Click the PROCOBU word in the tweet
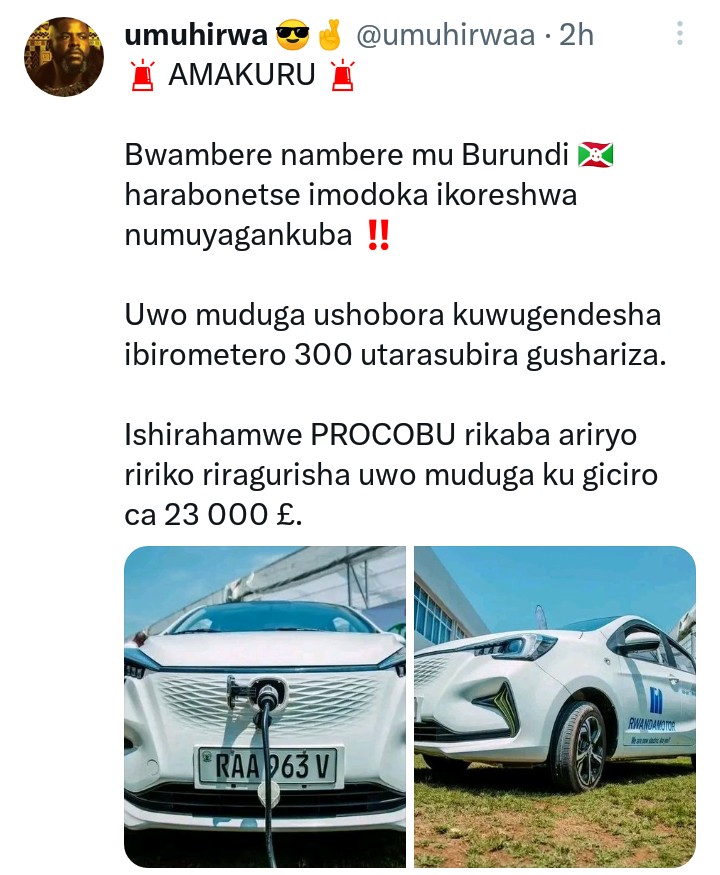The image size is (720, 875). click(x=383, y=435)
